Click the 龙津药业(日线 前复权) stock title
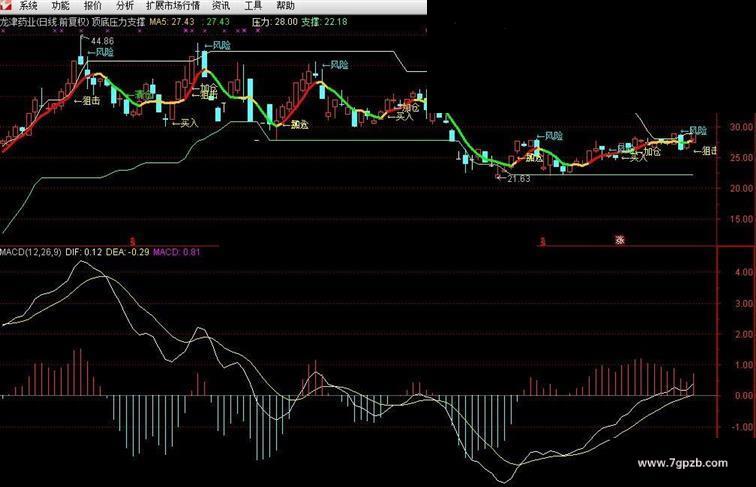The height and width of the screenshot is (487, 756). point(45,22)
